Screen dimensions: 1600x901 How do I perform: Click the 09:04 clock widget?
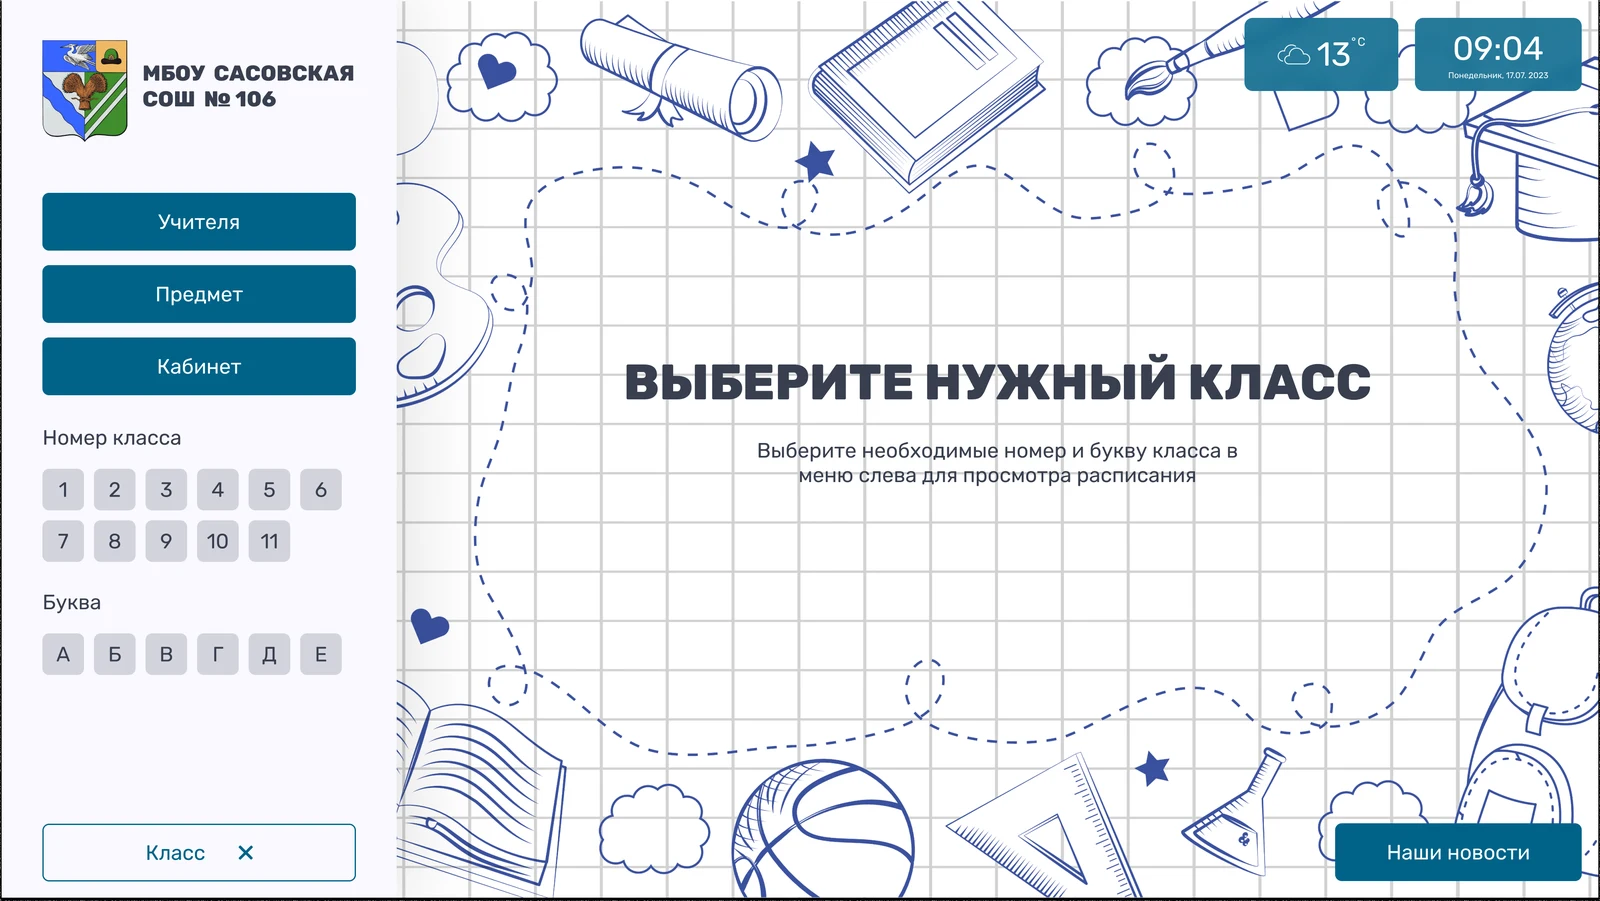[1498, 54]
